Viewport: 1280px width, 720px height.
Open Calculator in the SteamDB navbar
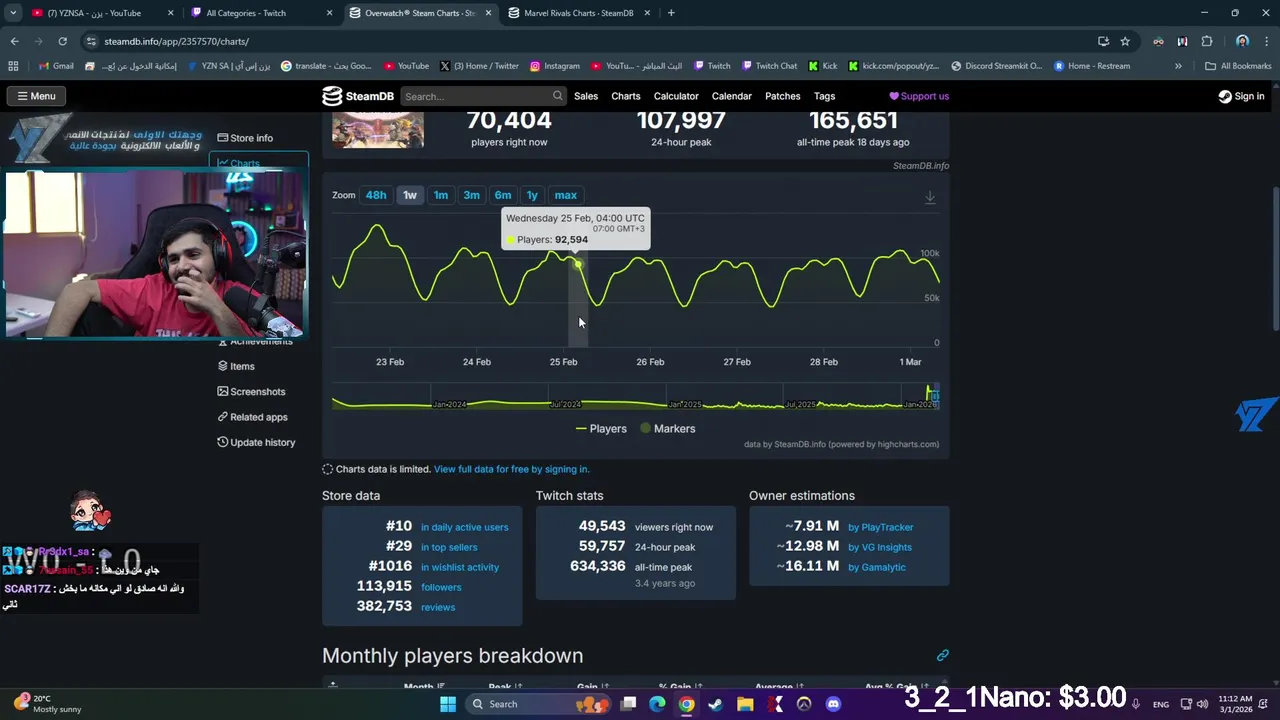[676, 96]
